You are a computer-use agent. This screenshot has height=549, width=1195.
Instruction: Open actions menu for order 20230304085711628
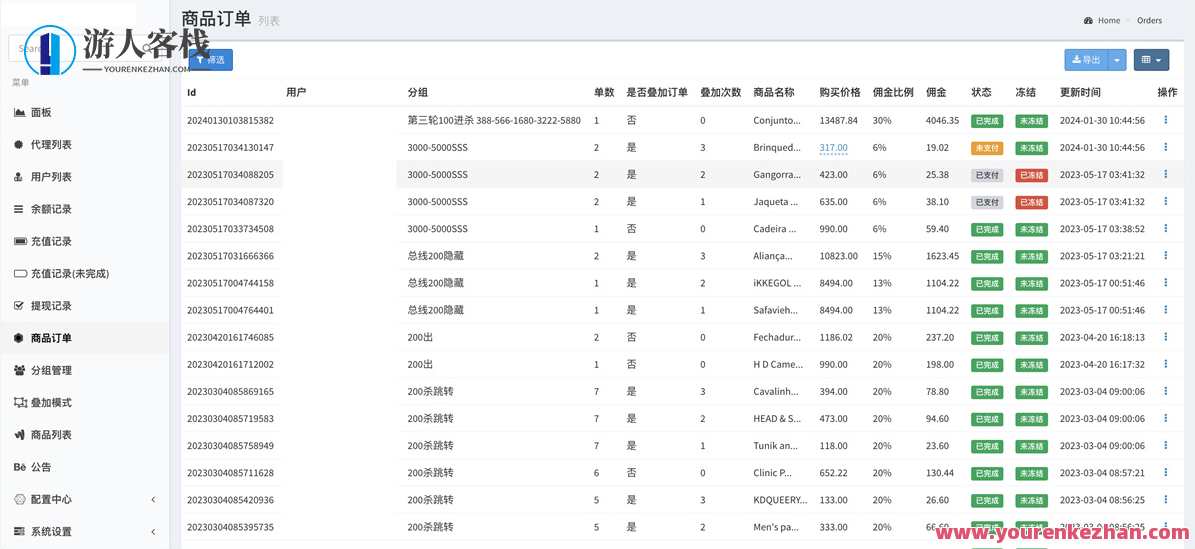coord(1165,473)
